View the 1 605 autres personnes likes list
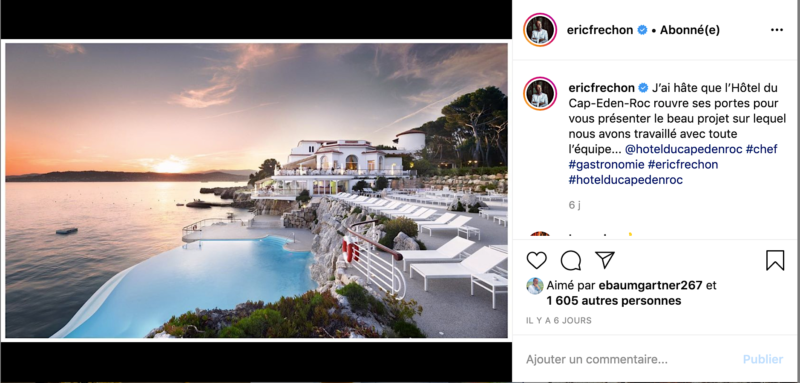The height and width of the screenshot is (383, 800). [x=614, y=301]
